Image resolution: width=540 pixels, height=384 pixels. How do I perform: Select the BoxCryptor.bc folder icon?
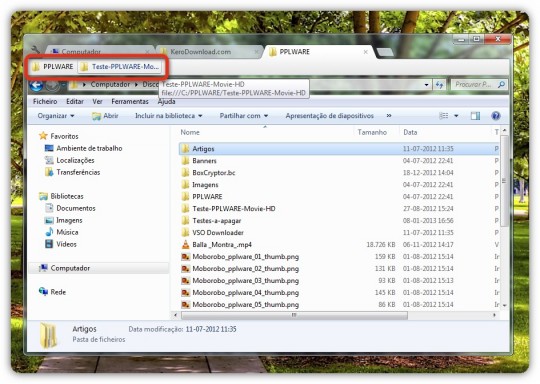[x=186, y=173]
